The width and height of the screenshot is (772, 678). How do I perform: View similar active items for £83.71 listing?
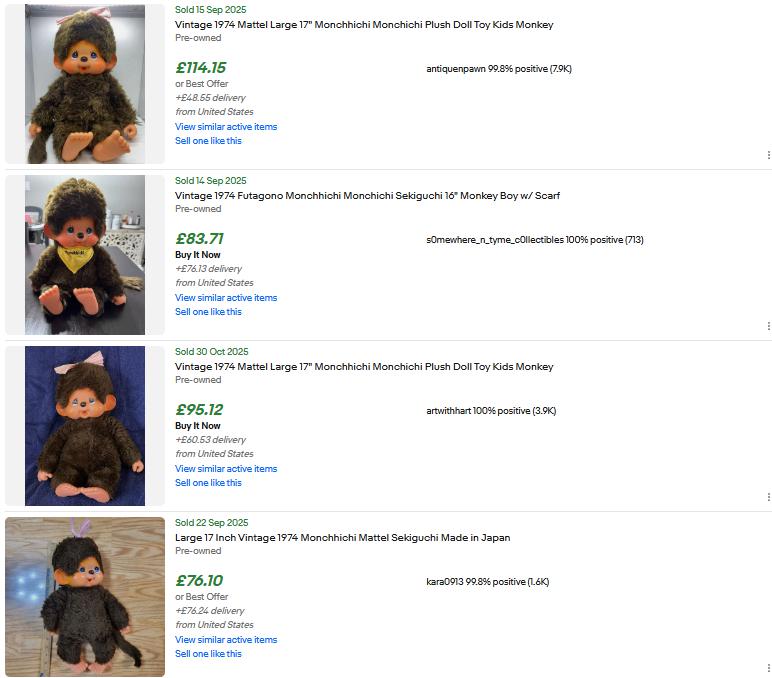(226, 298)
